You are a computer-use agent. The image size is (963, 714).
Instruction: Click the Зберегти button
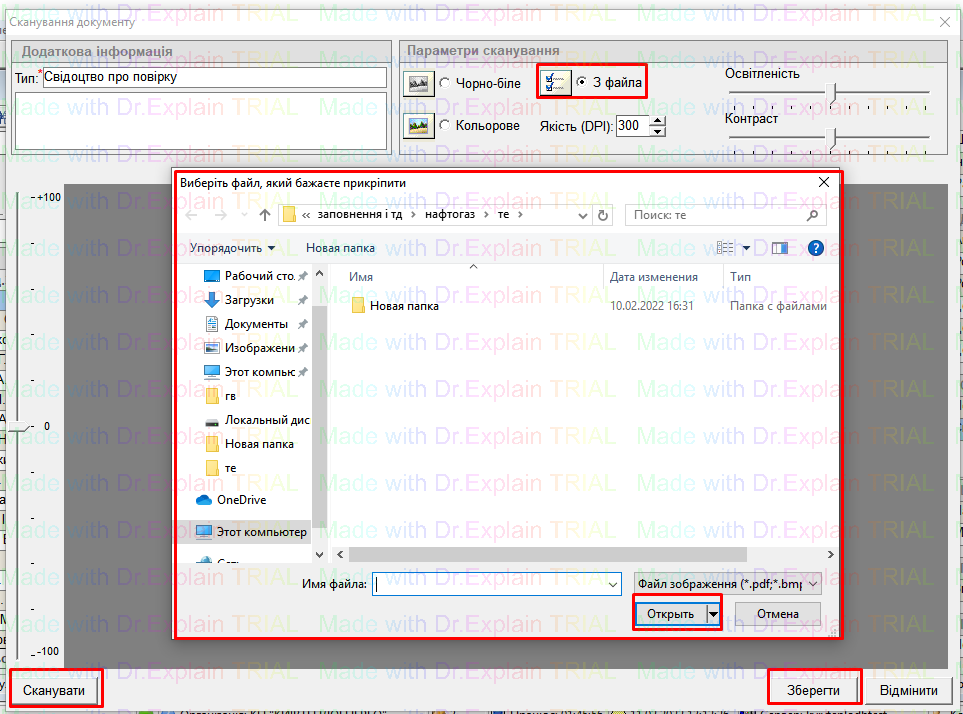[x=813, y=691]
